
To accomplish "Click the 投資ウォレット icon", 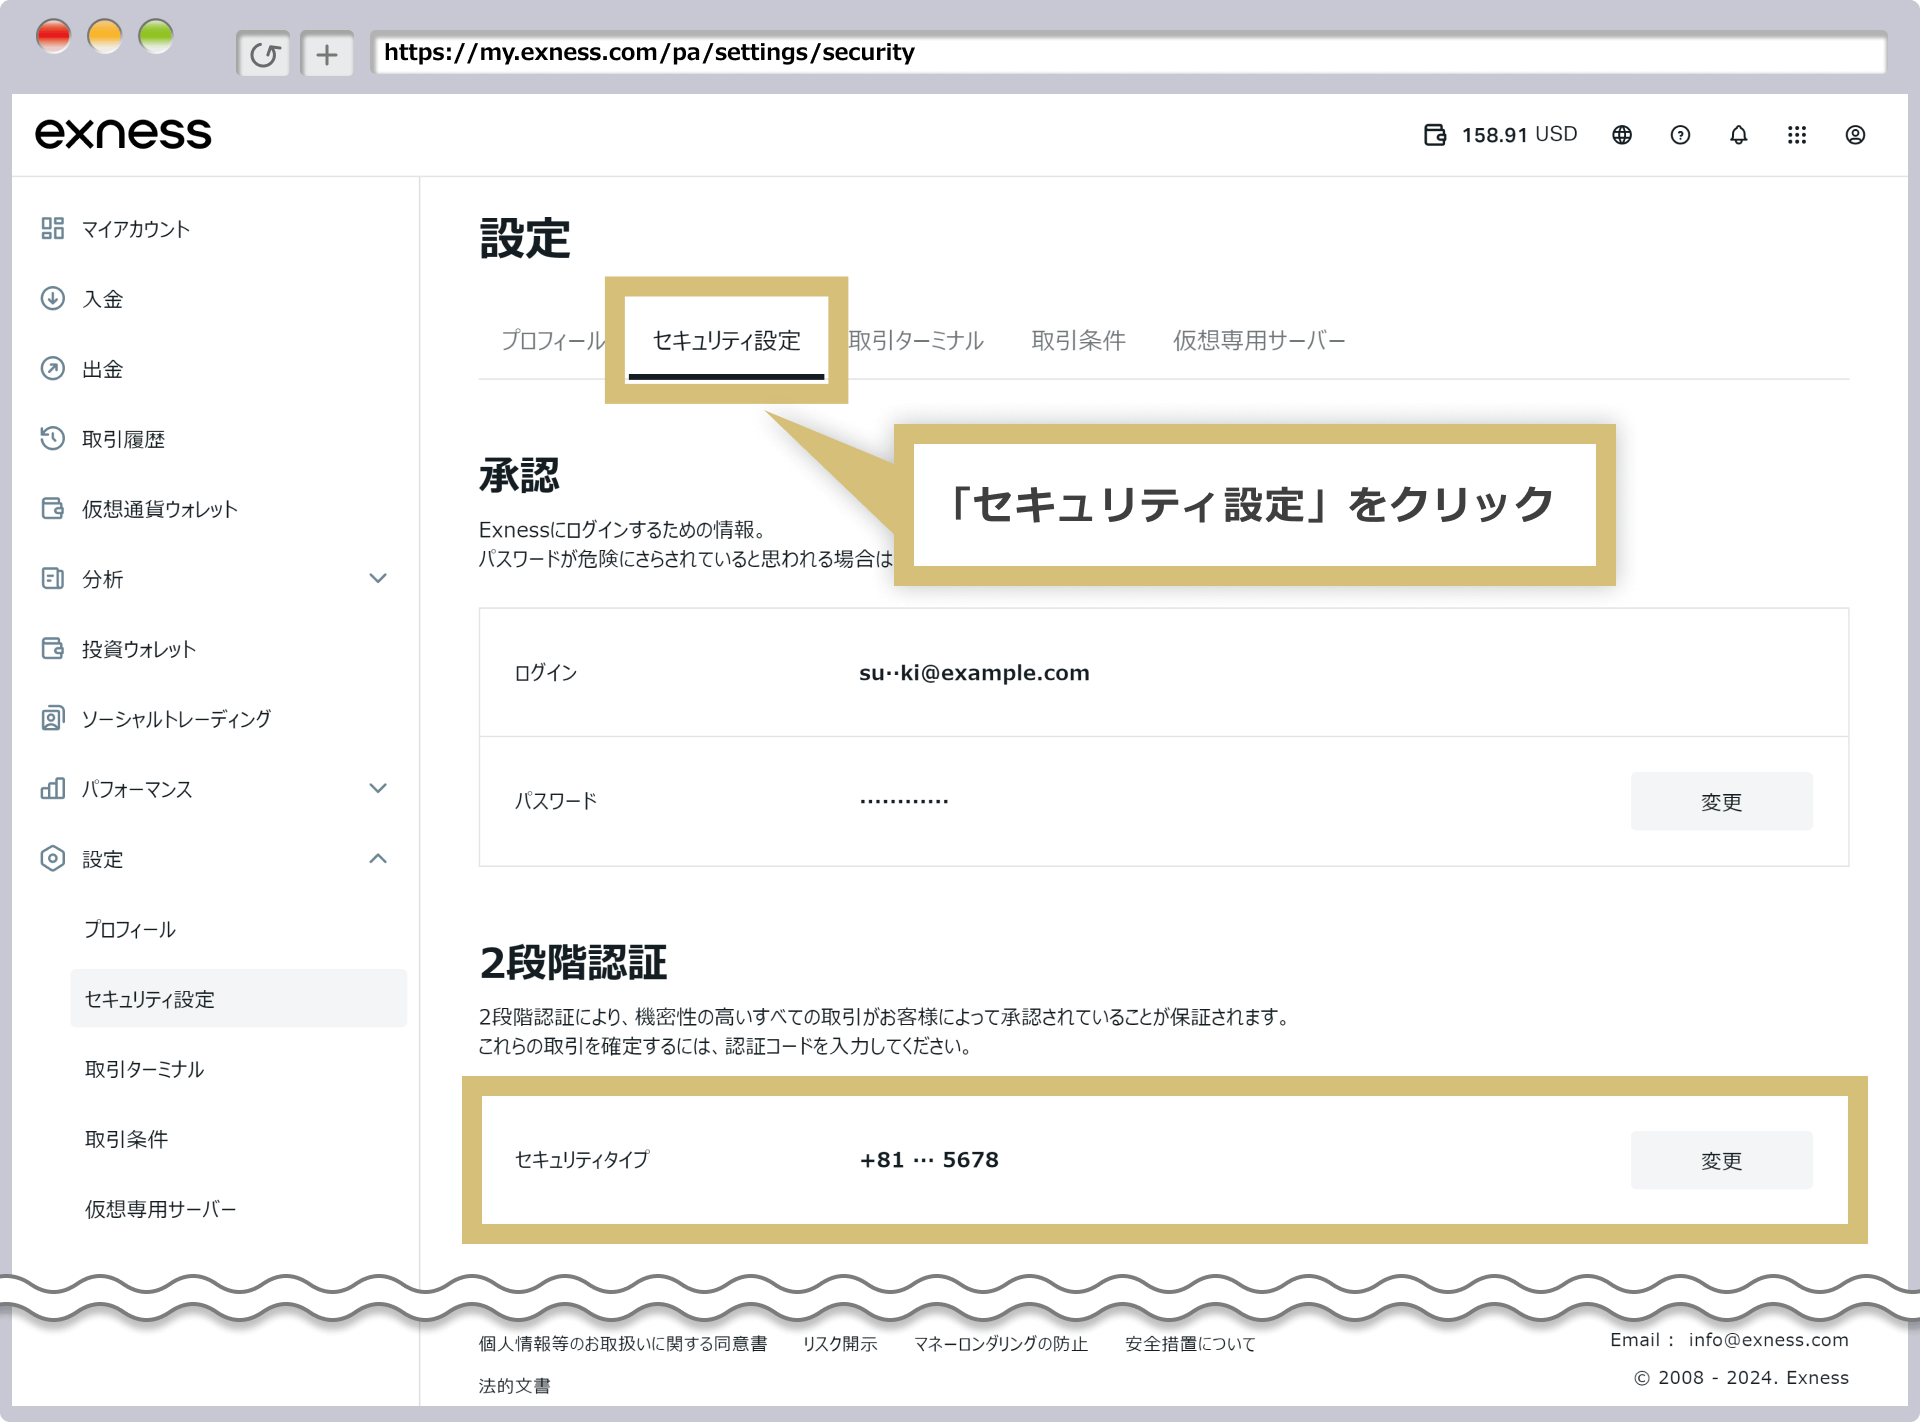I will (x=53, y=649).
